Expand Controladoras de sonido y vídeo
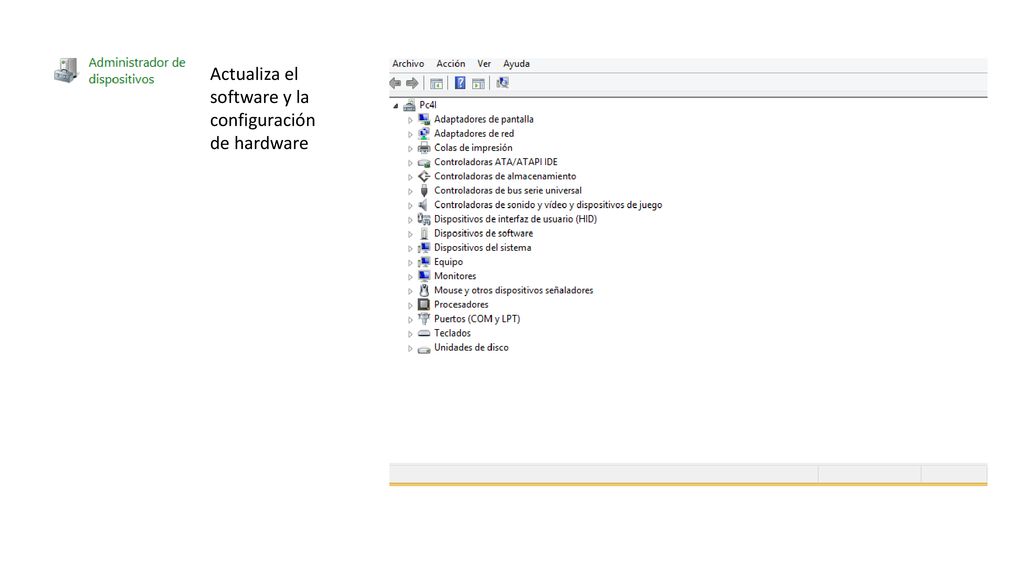Screen dimensions: 1024x576 pyautogui.click(x=410, y=206)
